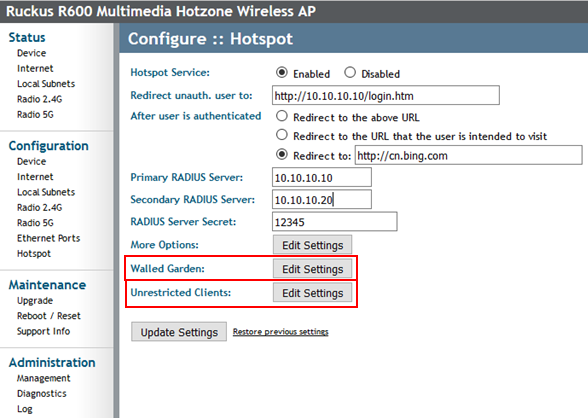This screenshot has width=588, height=418.
Task: Open Device under Configuration section
Action: pos(32,162)
